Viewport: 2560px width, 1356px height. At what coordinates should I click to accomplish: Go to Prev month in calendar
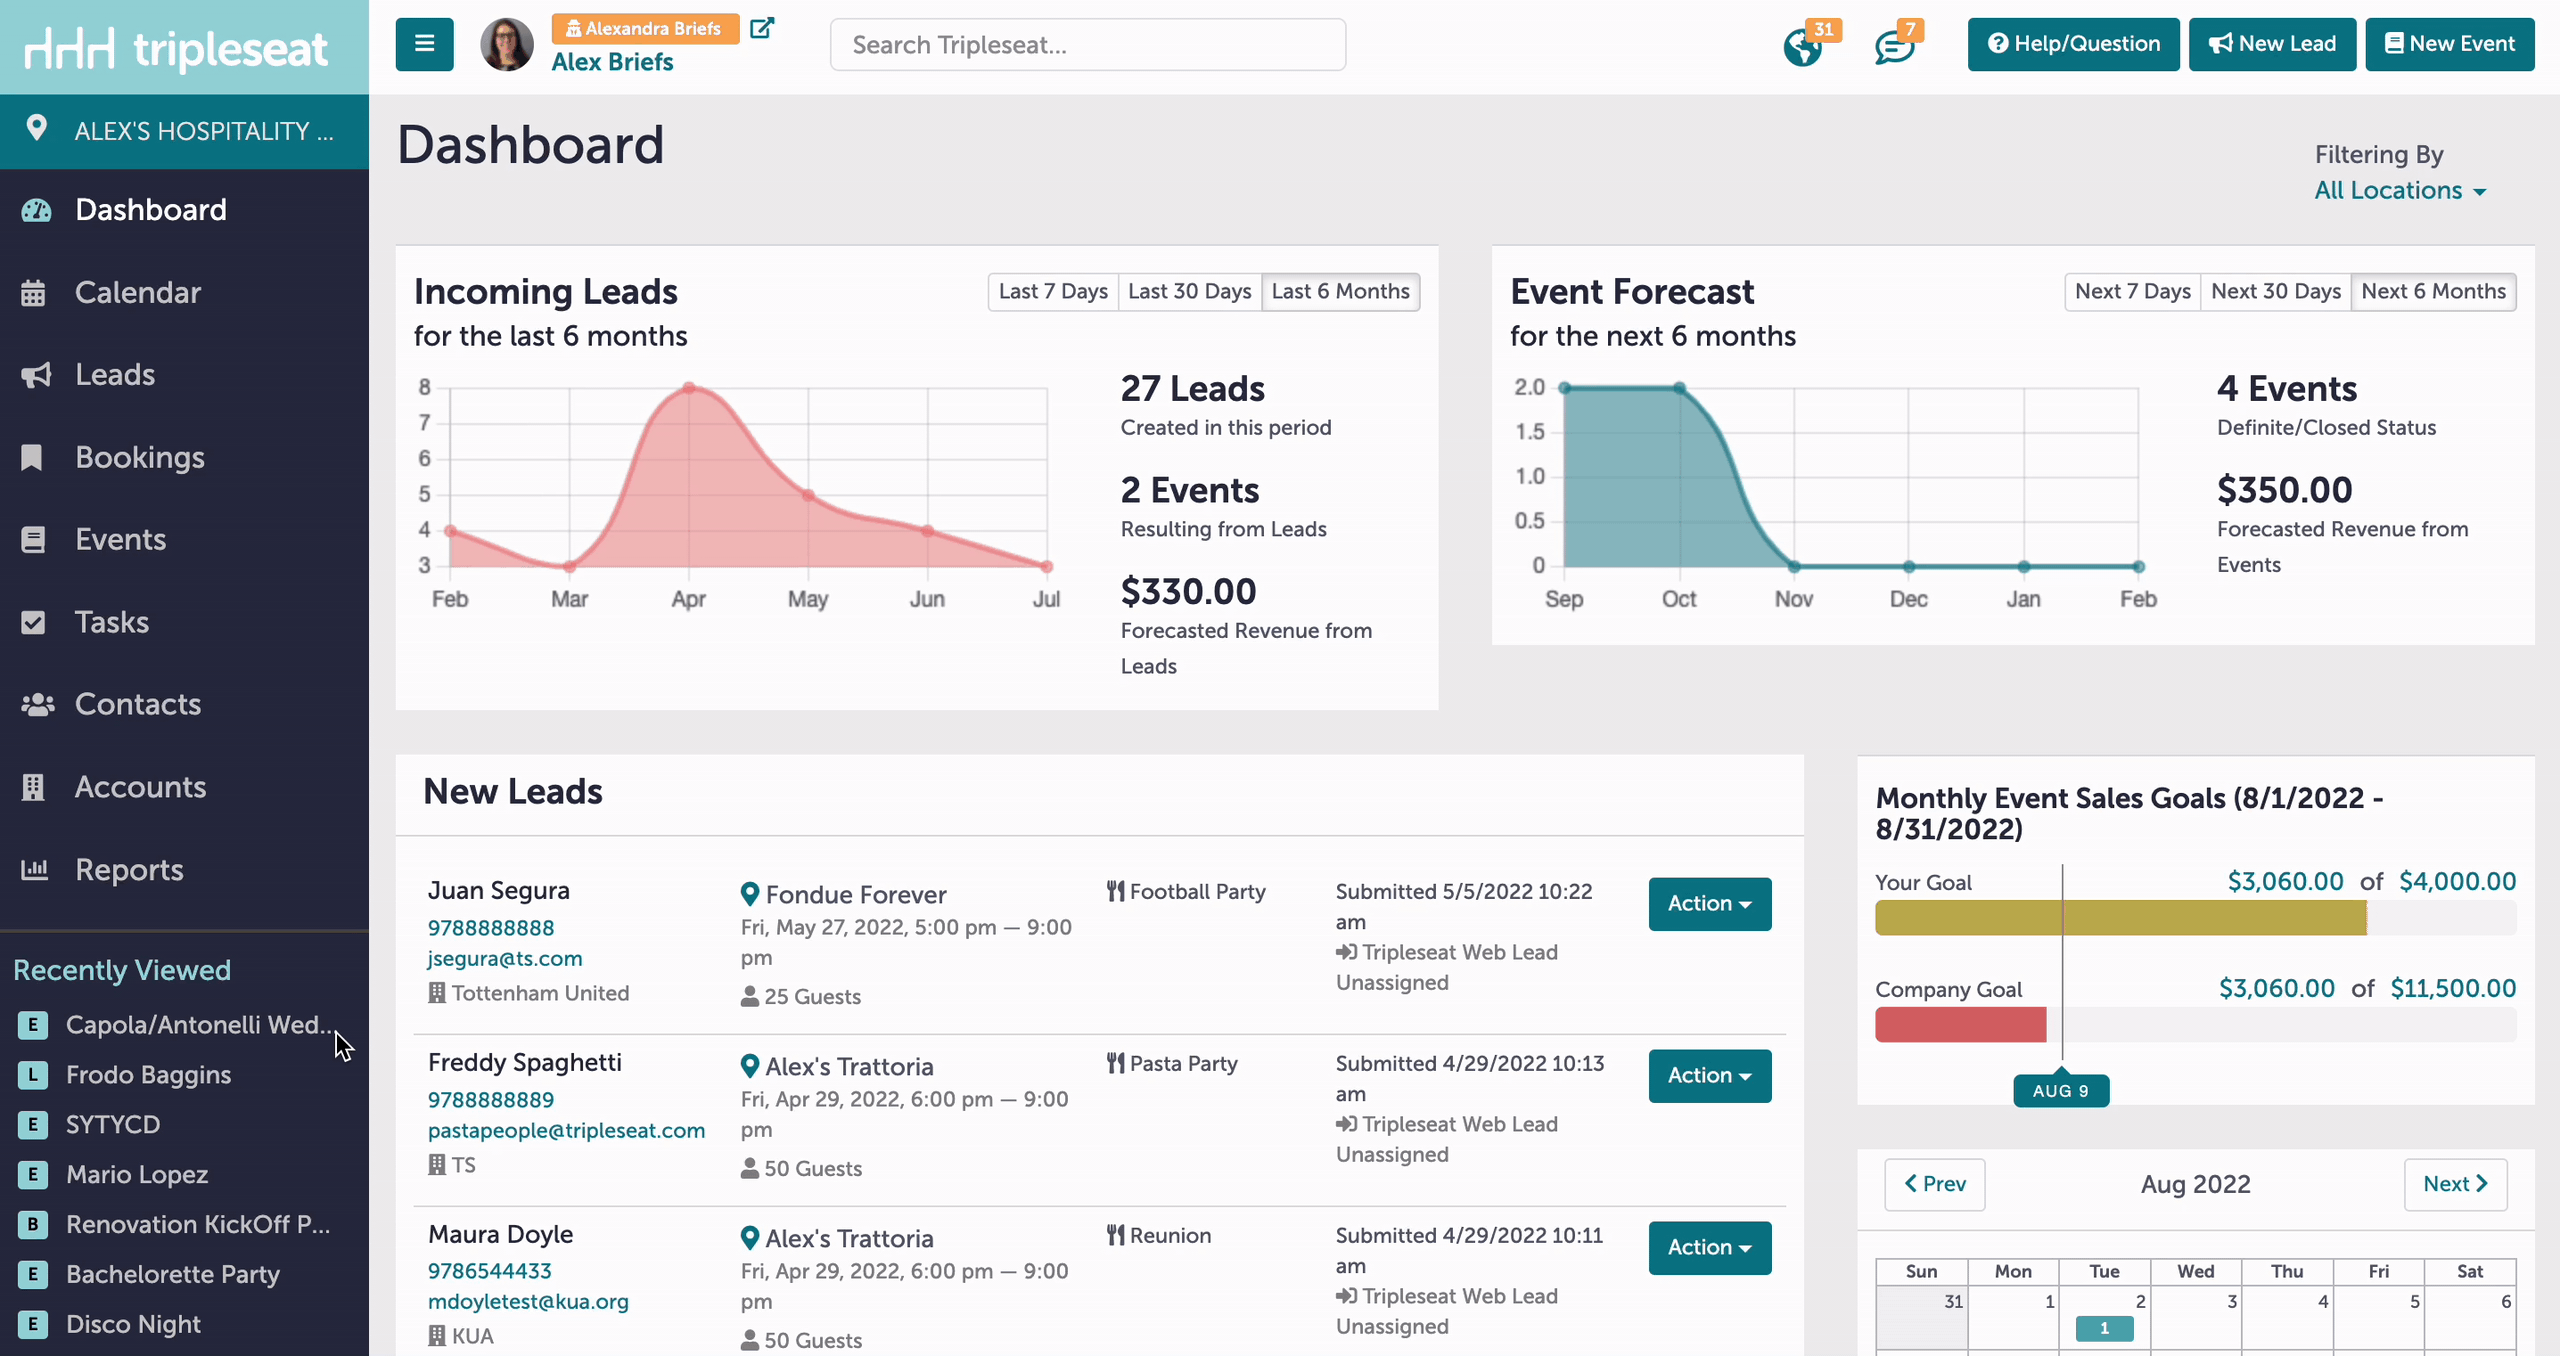[x=1934, y=1184]
